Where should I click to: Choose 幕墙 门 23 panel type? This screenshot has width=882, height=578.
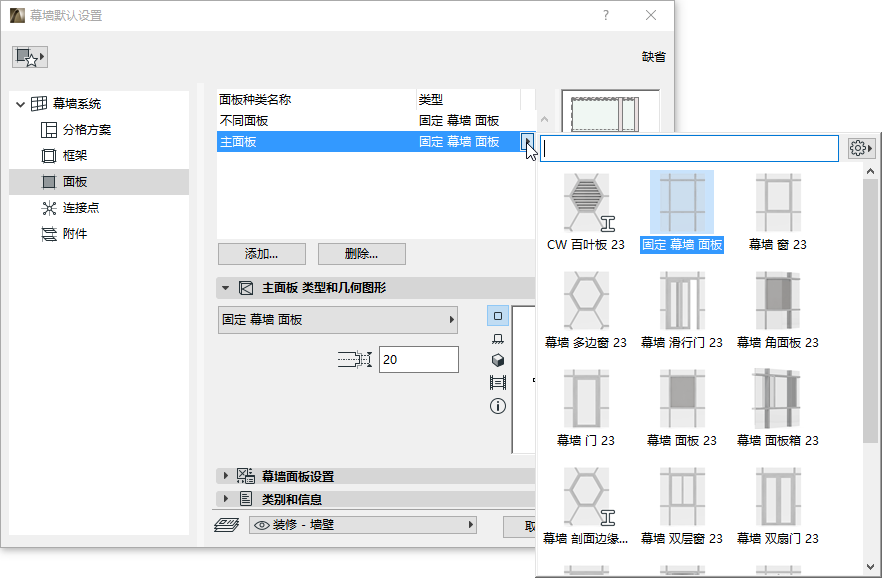pos(586,408)
